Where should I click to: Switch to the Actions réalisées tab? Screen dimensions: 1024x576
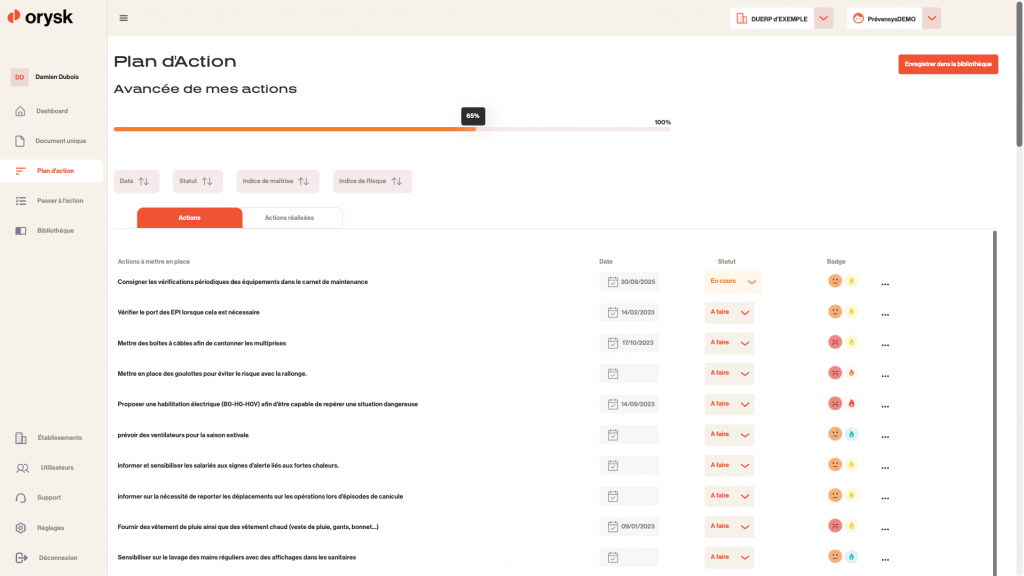pyautogui.click(x=289, y=218)
